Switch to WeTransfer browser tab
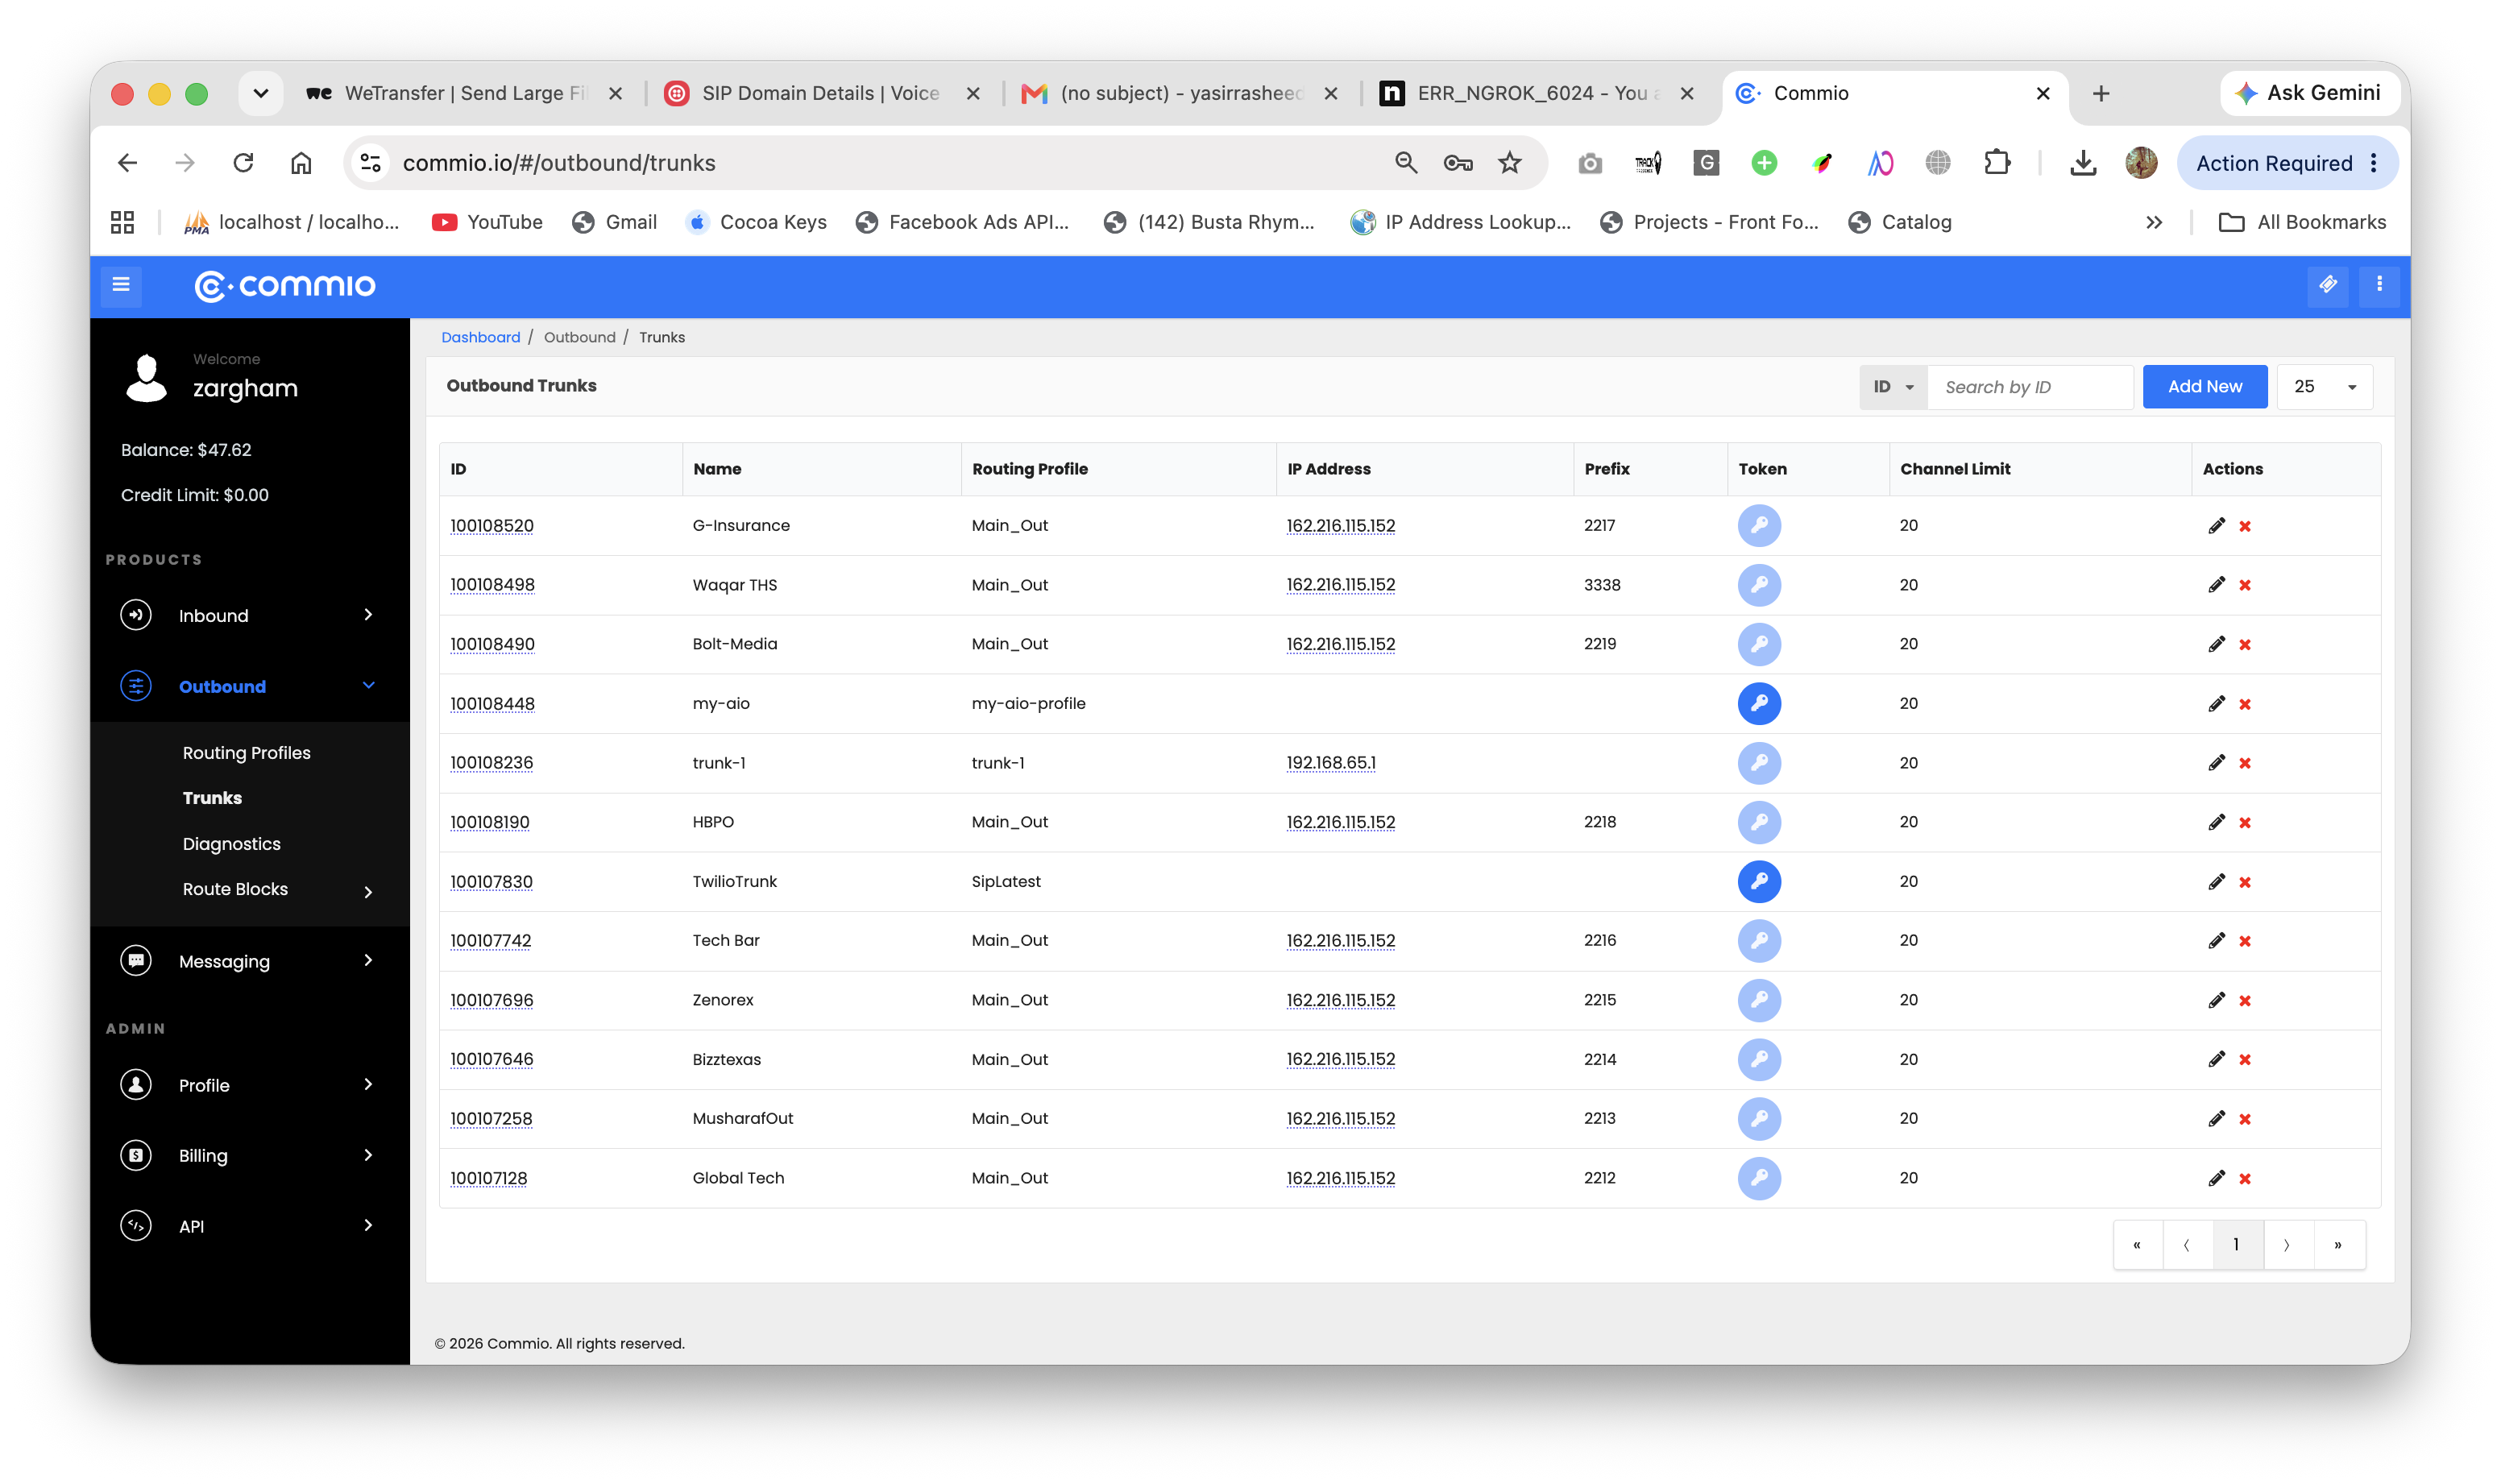Screen dimensions: 2501x1484 tap(465, 93)
